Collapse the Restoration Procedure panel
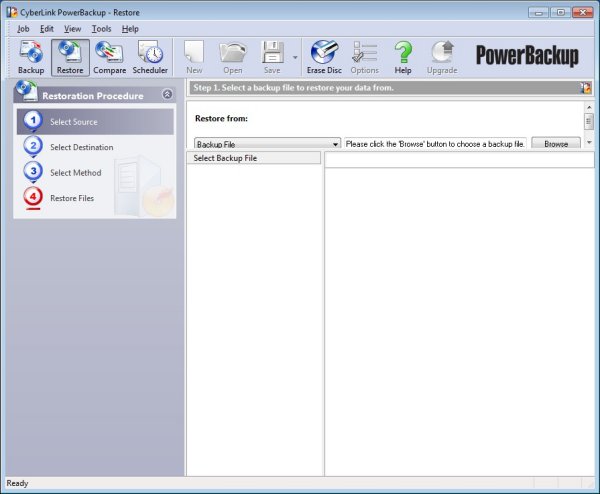This screenshot has height=494, width=600. [x=167, y=94]
